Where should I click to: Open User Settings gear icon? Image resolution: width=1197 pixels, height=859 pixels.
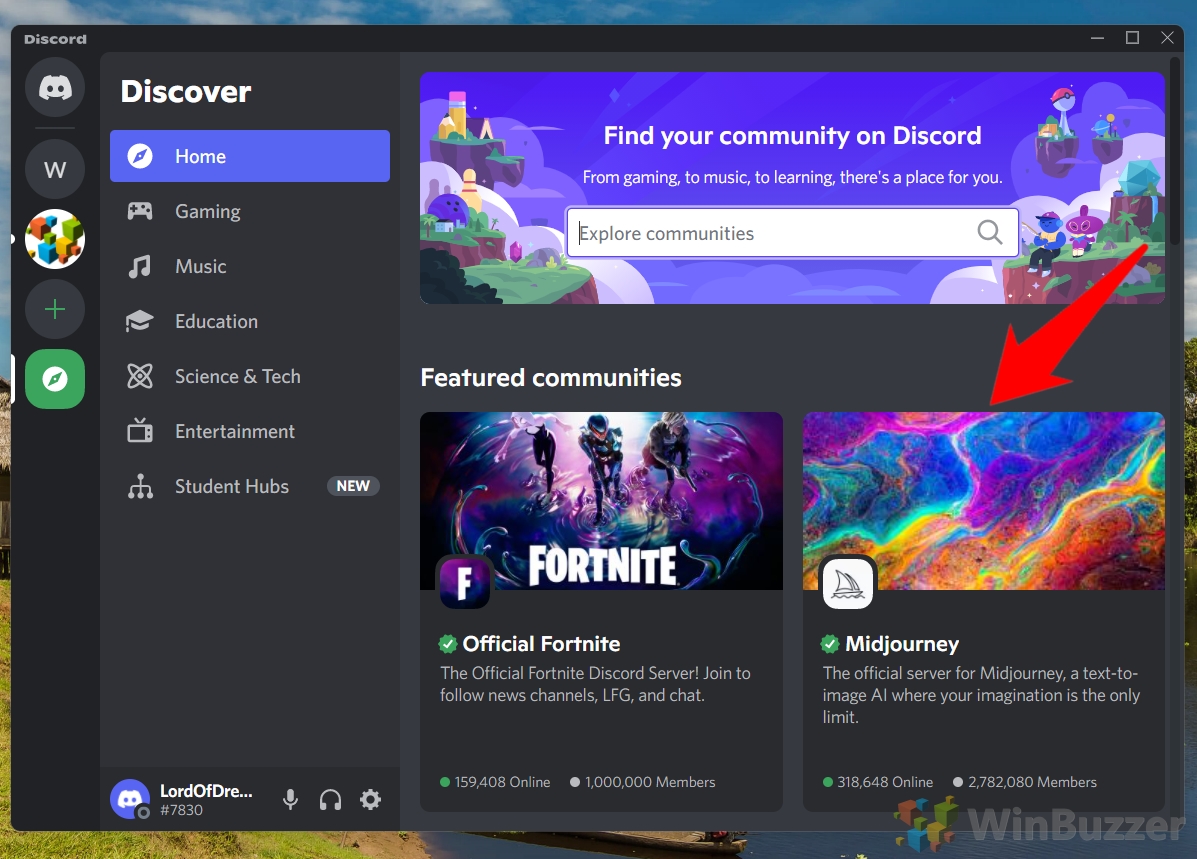tap(370, 799)
